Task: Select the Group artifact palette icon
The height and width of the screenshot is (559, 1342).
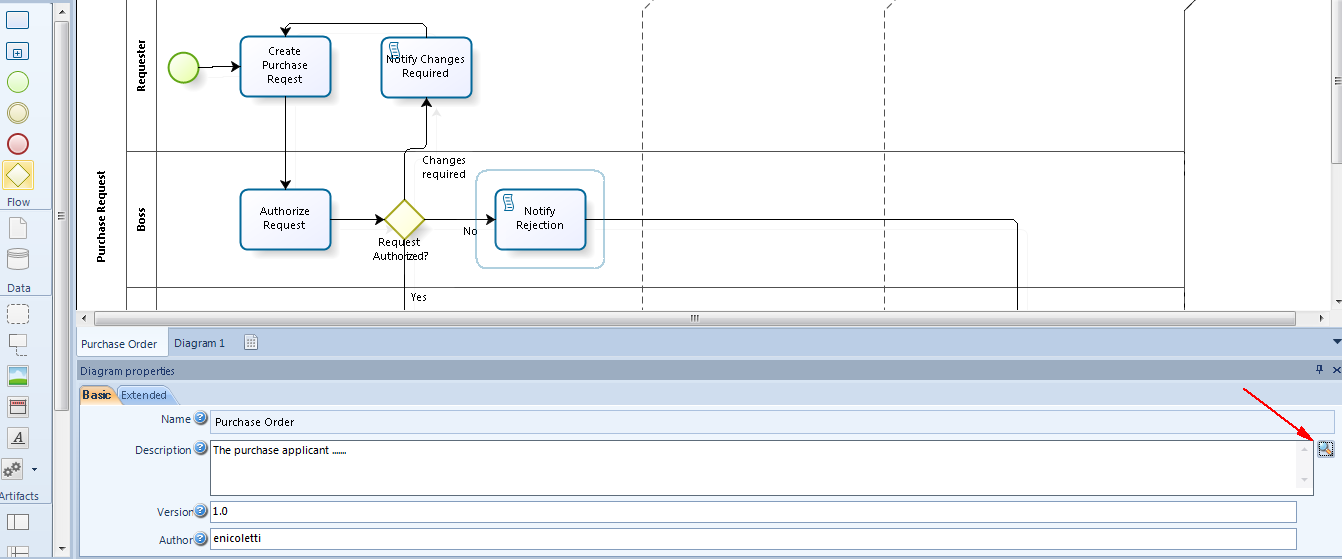Action: pyautogui.click(x=18, y=314)
